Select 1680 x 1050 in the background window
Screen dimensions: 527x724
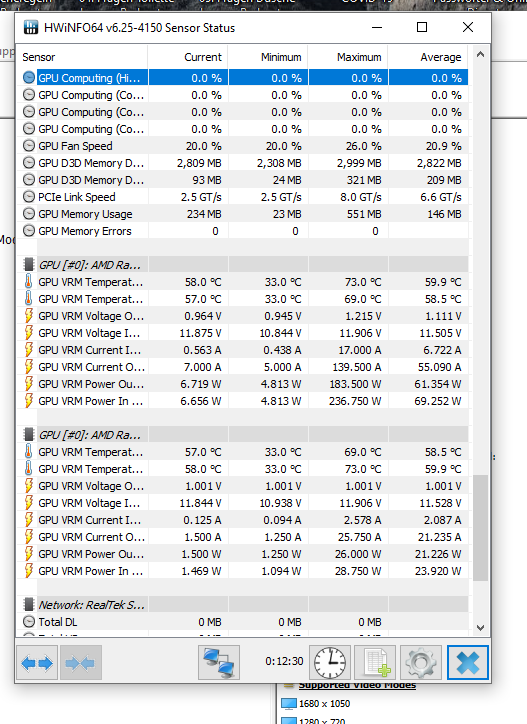pos(324,704)
